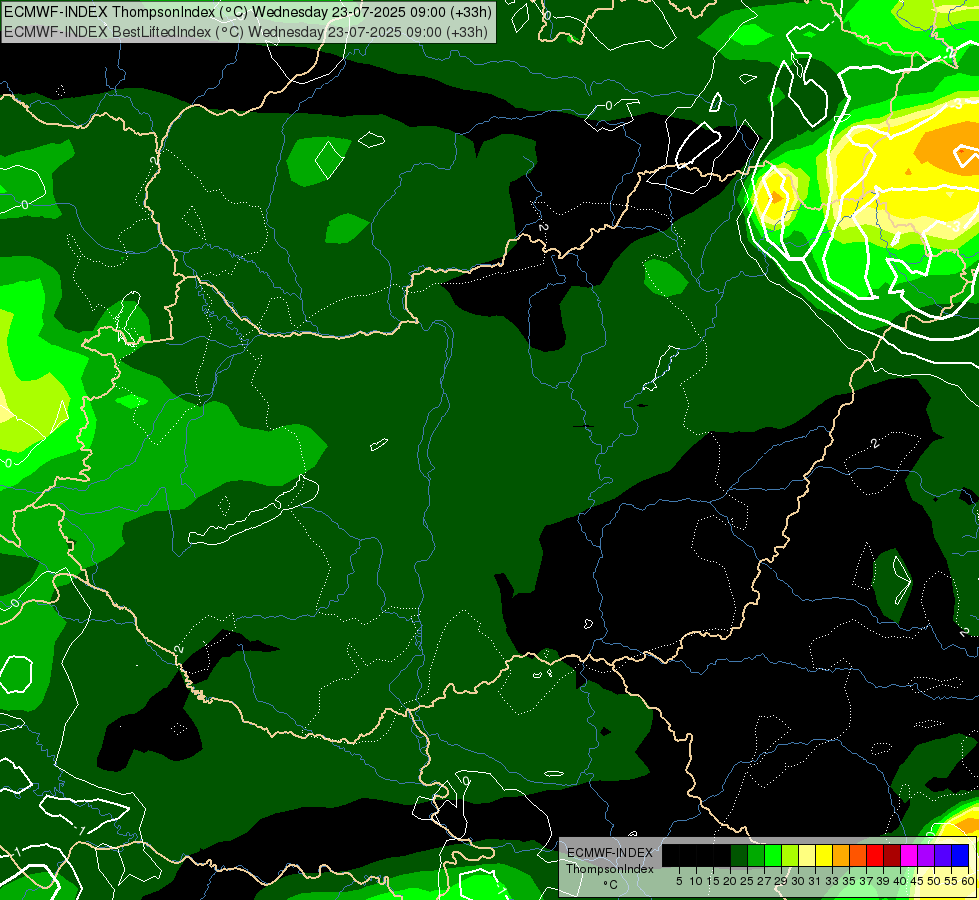
Task: Click legend scale value 15
Action: tap(713, 881)
